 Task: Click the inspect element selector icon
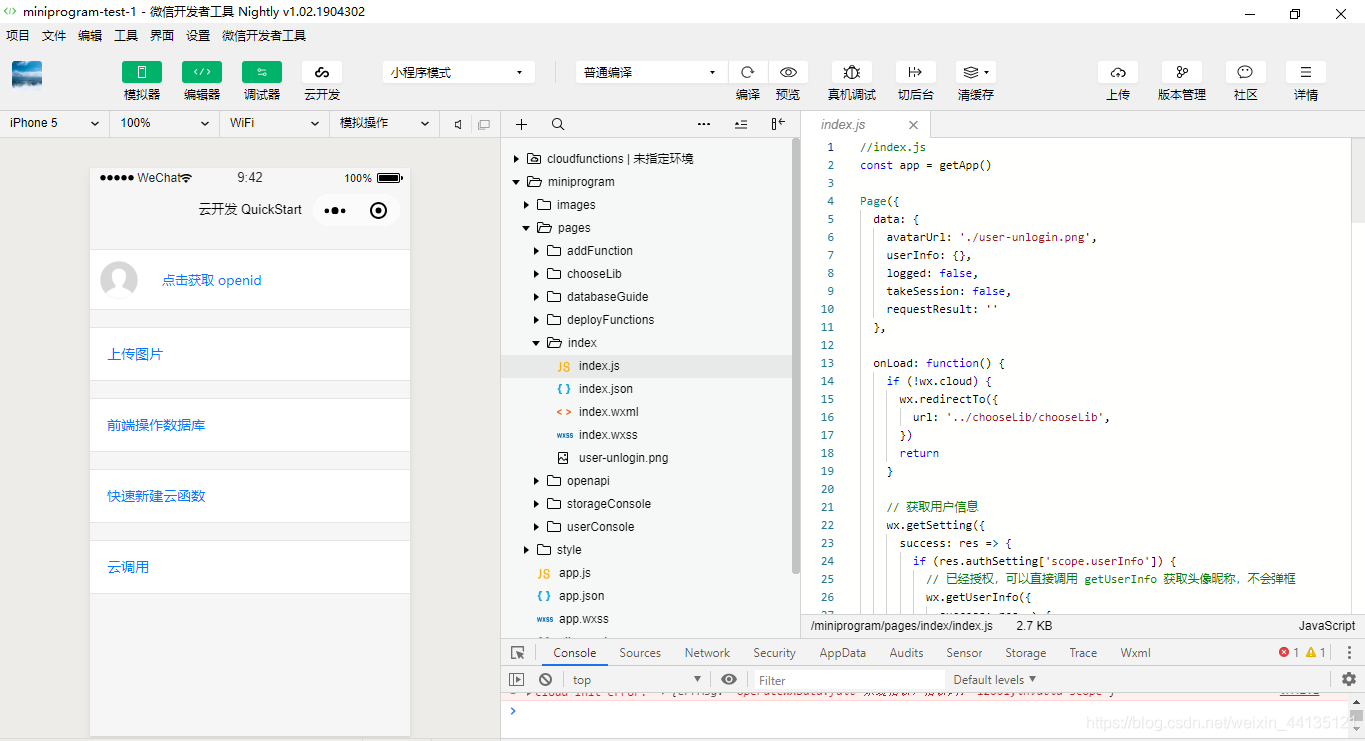coord(517,653)
